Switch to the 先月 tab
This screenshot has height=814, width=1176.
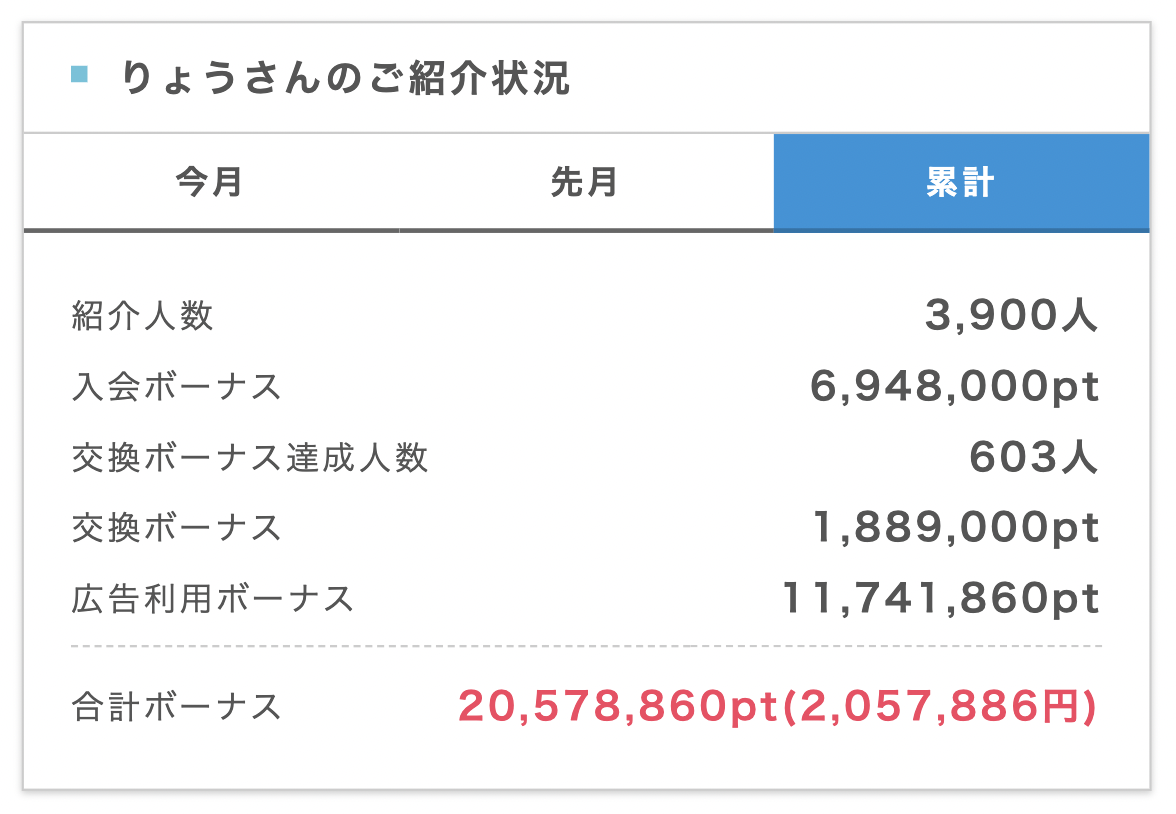(x=586, y=182)
